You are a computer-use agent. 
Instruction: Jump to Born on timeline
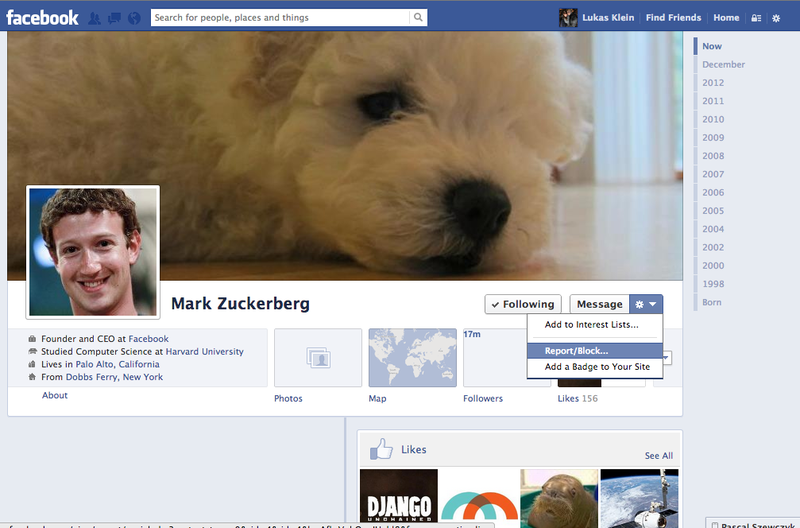(712, 303)
